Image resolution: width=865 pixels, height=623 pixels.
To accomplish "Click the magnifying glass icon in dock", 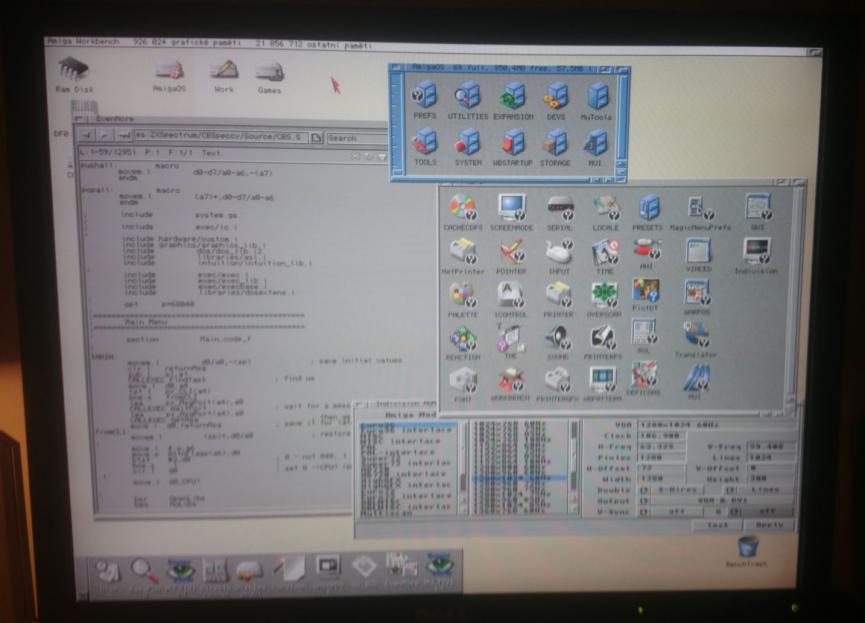I will 143,570.
